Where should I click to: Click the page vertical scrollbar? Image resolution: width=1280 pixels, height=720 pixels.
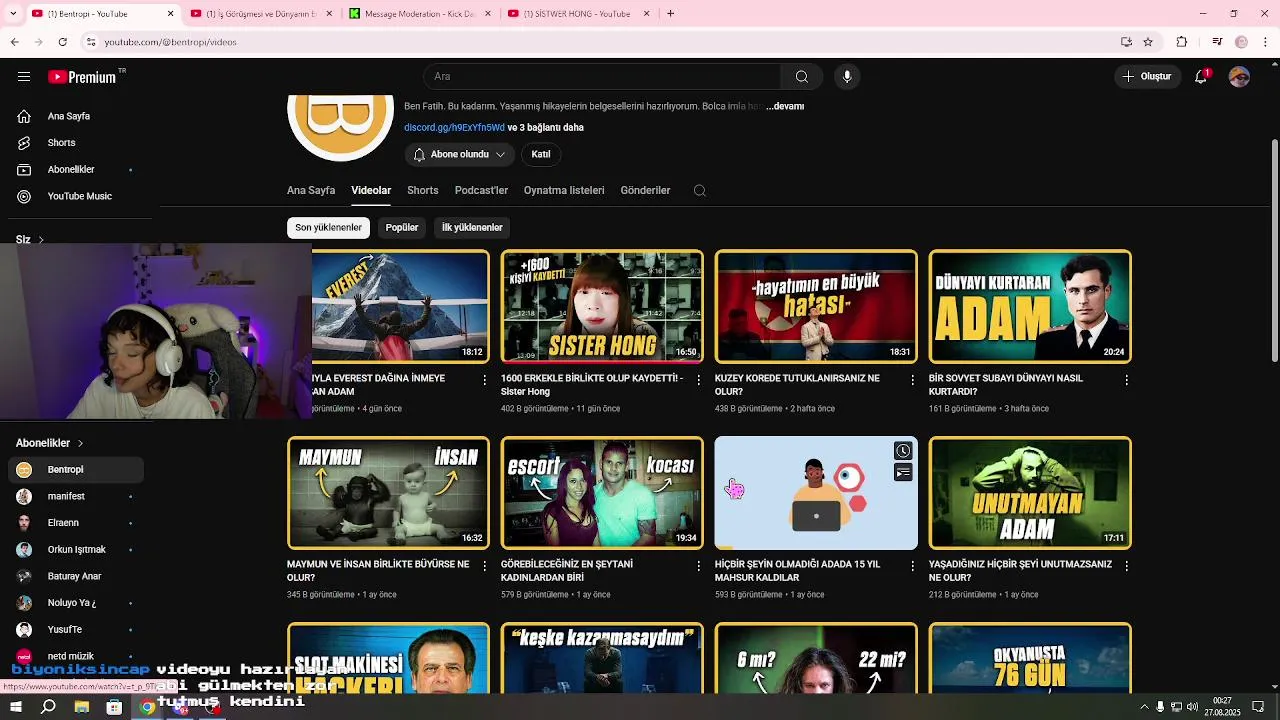(x=1274, y=250)
